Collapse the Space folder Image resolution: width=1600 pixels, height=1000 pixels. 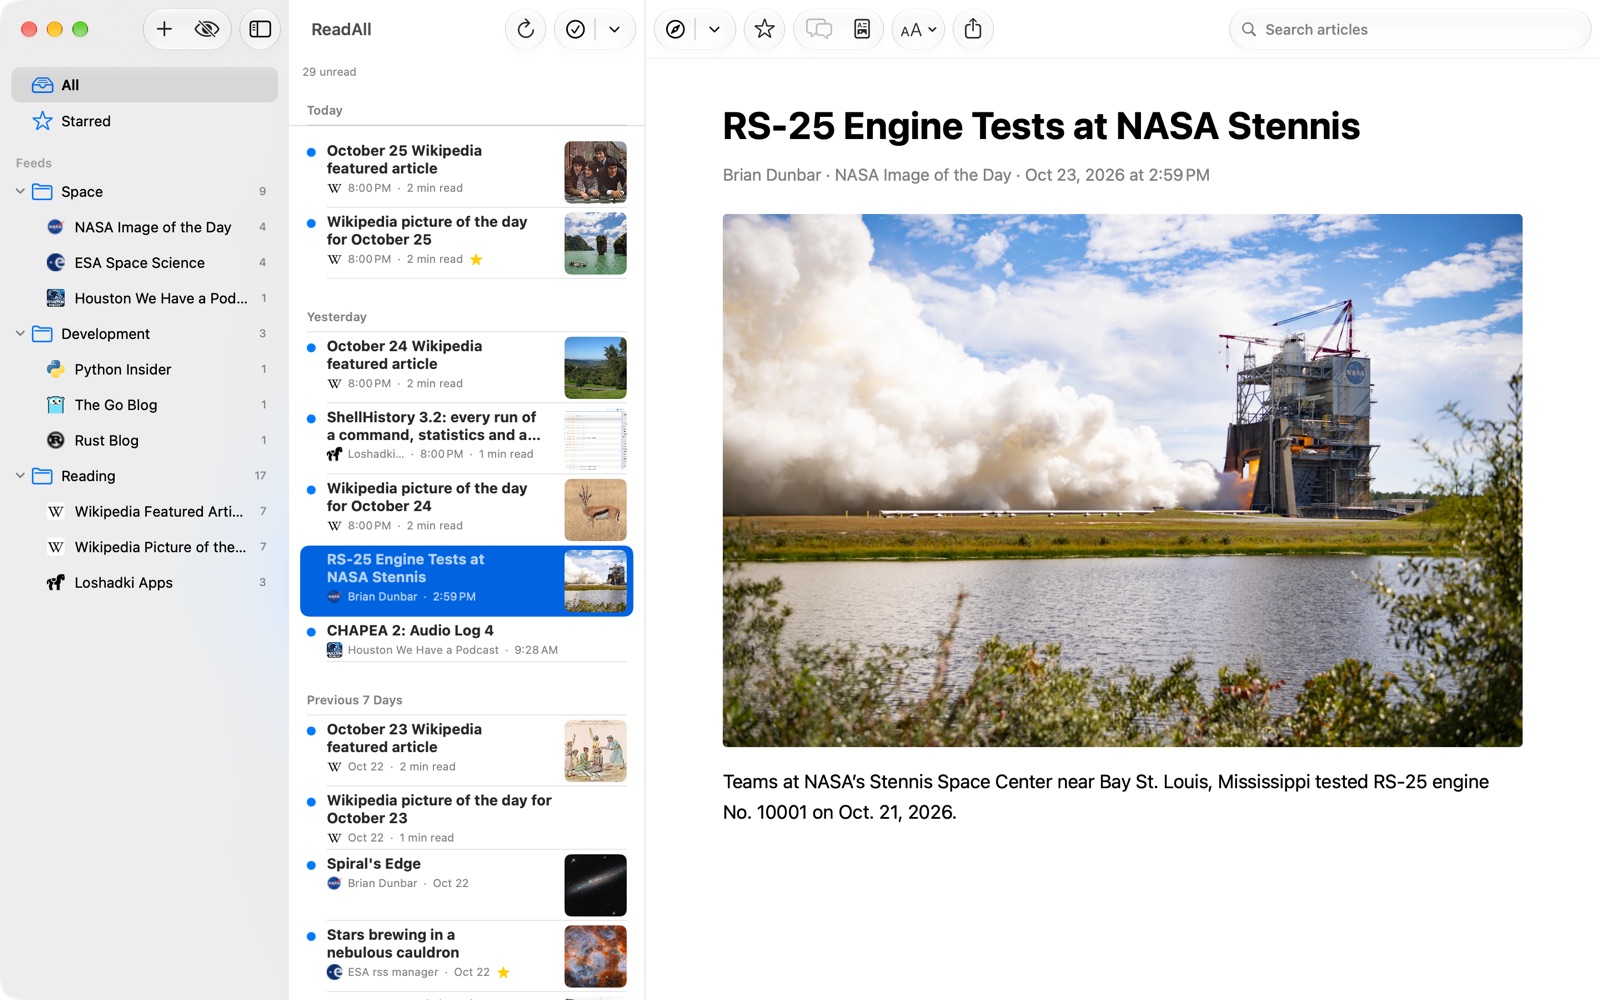click(20, 191)
